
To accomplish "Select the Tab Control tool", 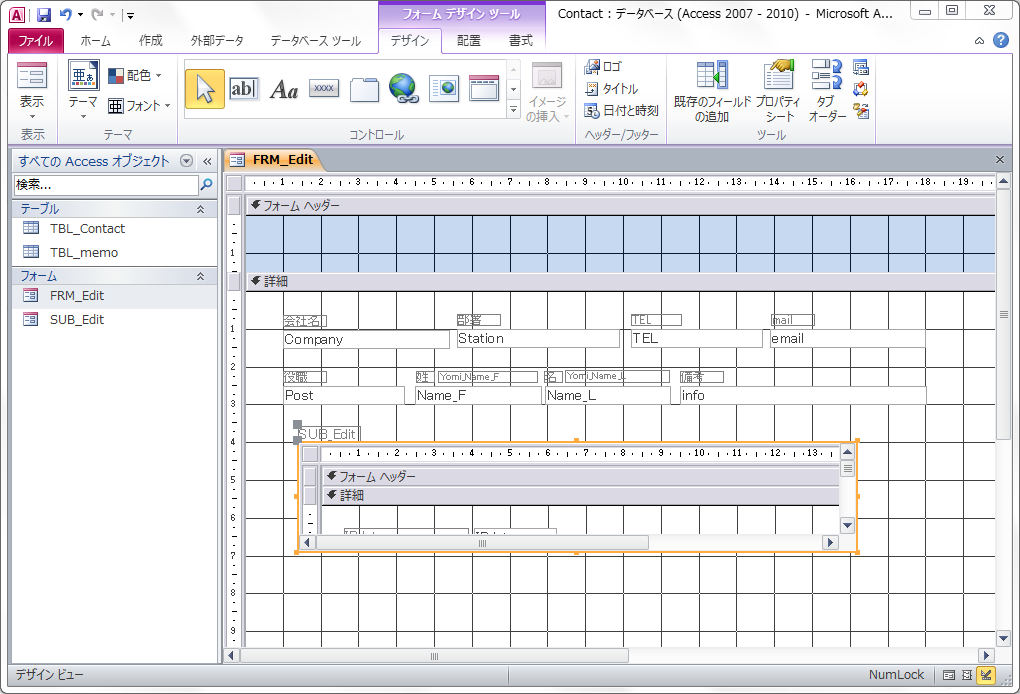I will 364,89.
